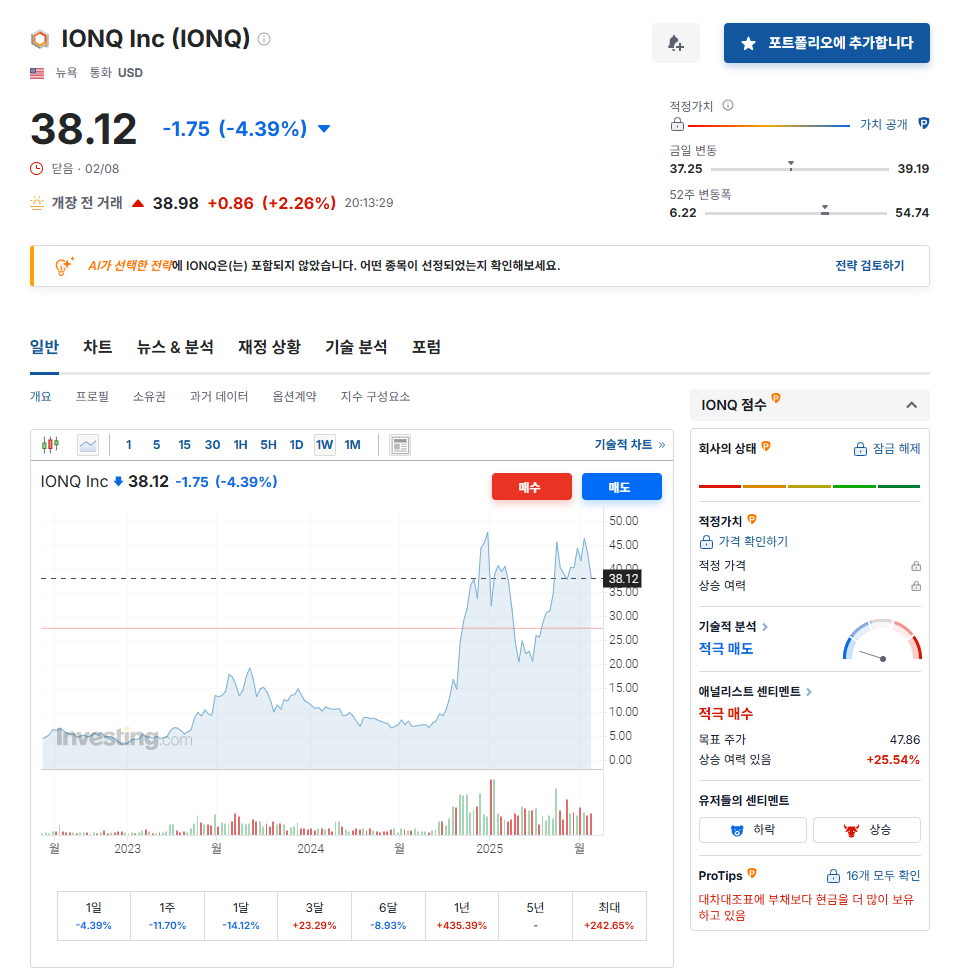The width and height of the screenshot is (958, 971).
Task: Switch to the 뉴스 & 분석 tab
Action: tap(175, 347)
